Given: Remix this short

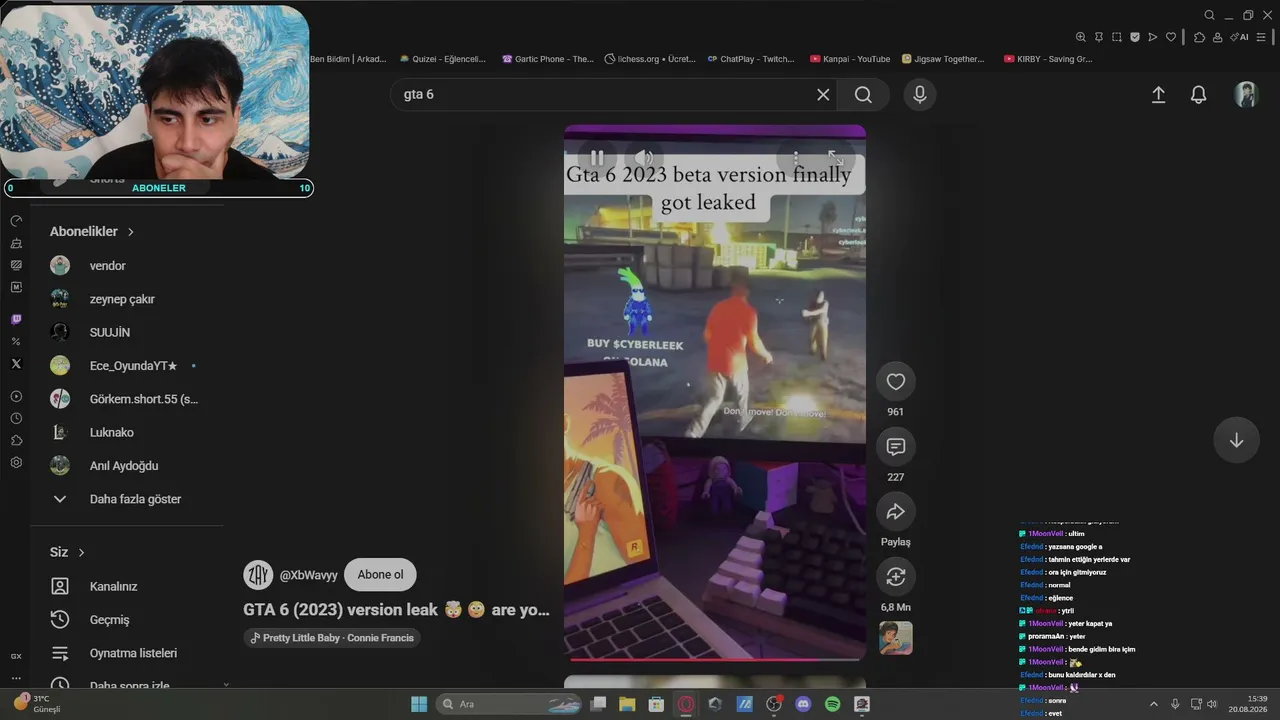Looking at the screenshot, I should coord(896,576).
